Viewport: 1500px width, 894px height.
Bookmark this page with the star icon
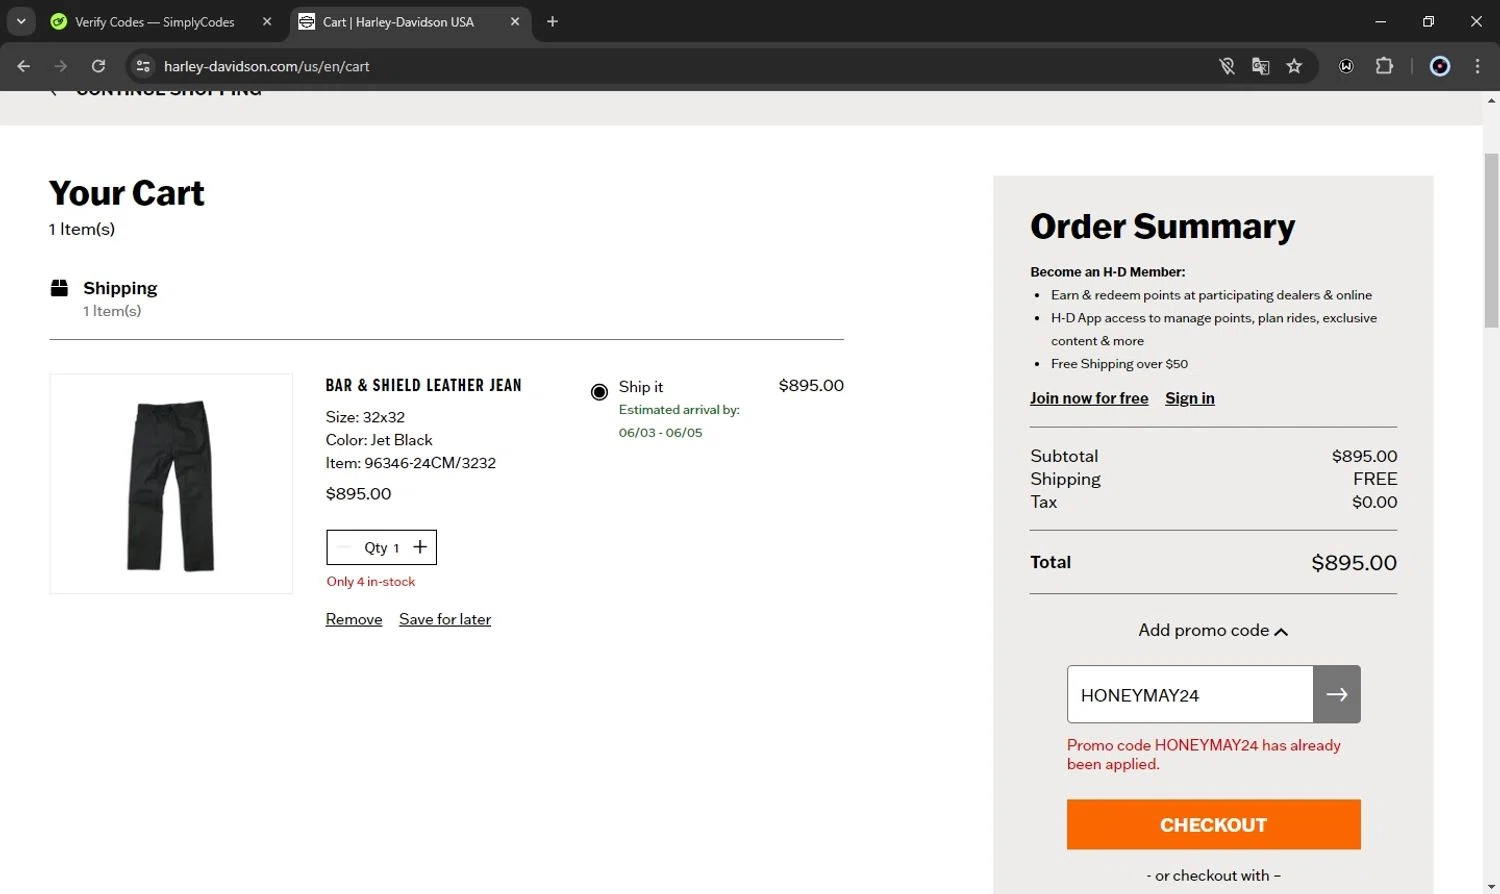[1294, 66]
